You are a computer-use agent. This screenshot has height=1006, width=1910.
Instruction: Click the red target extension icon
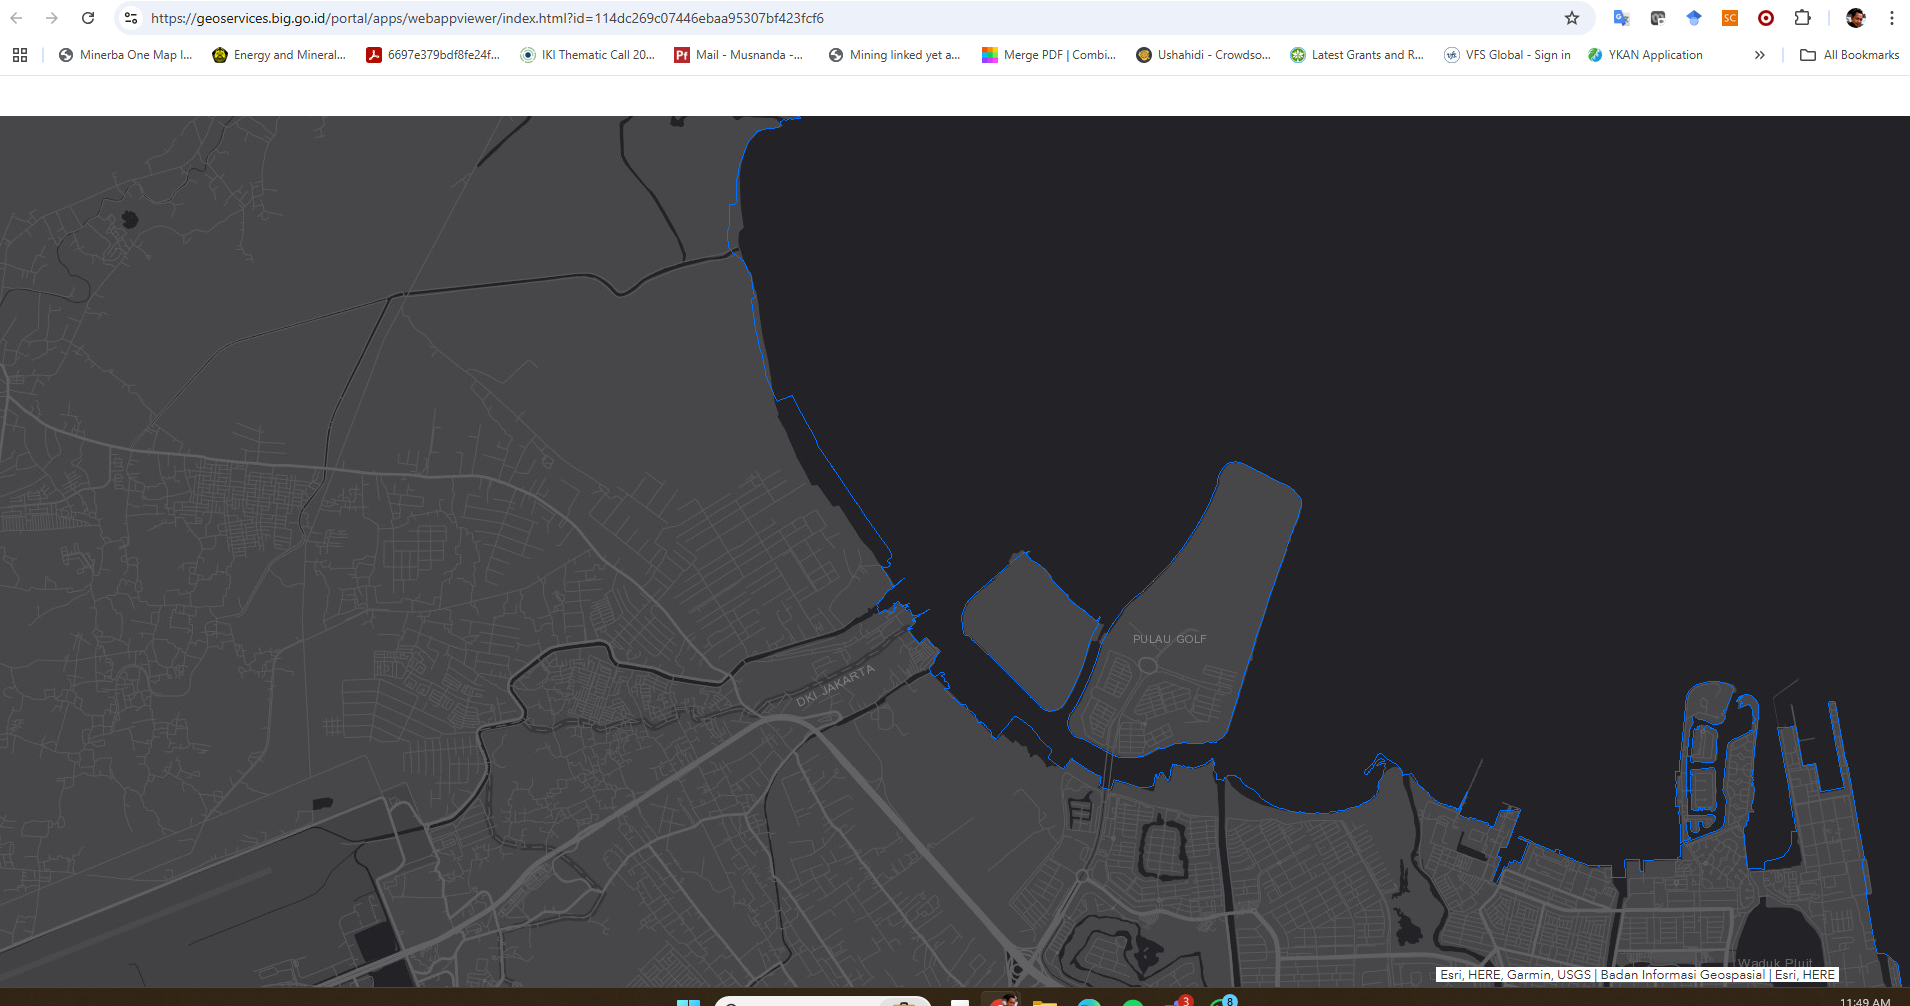[x=1766, y=18]
